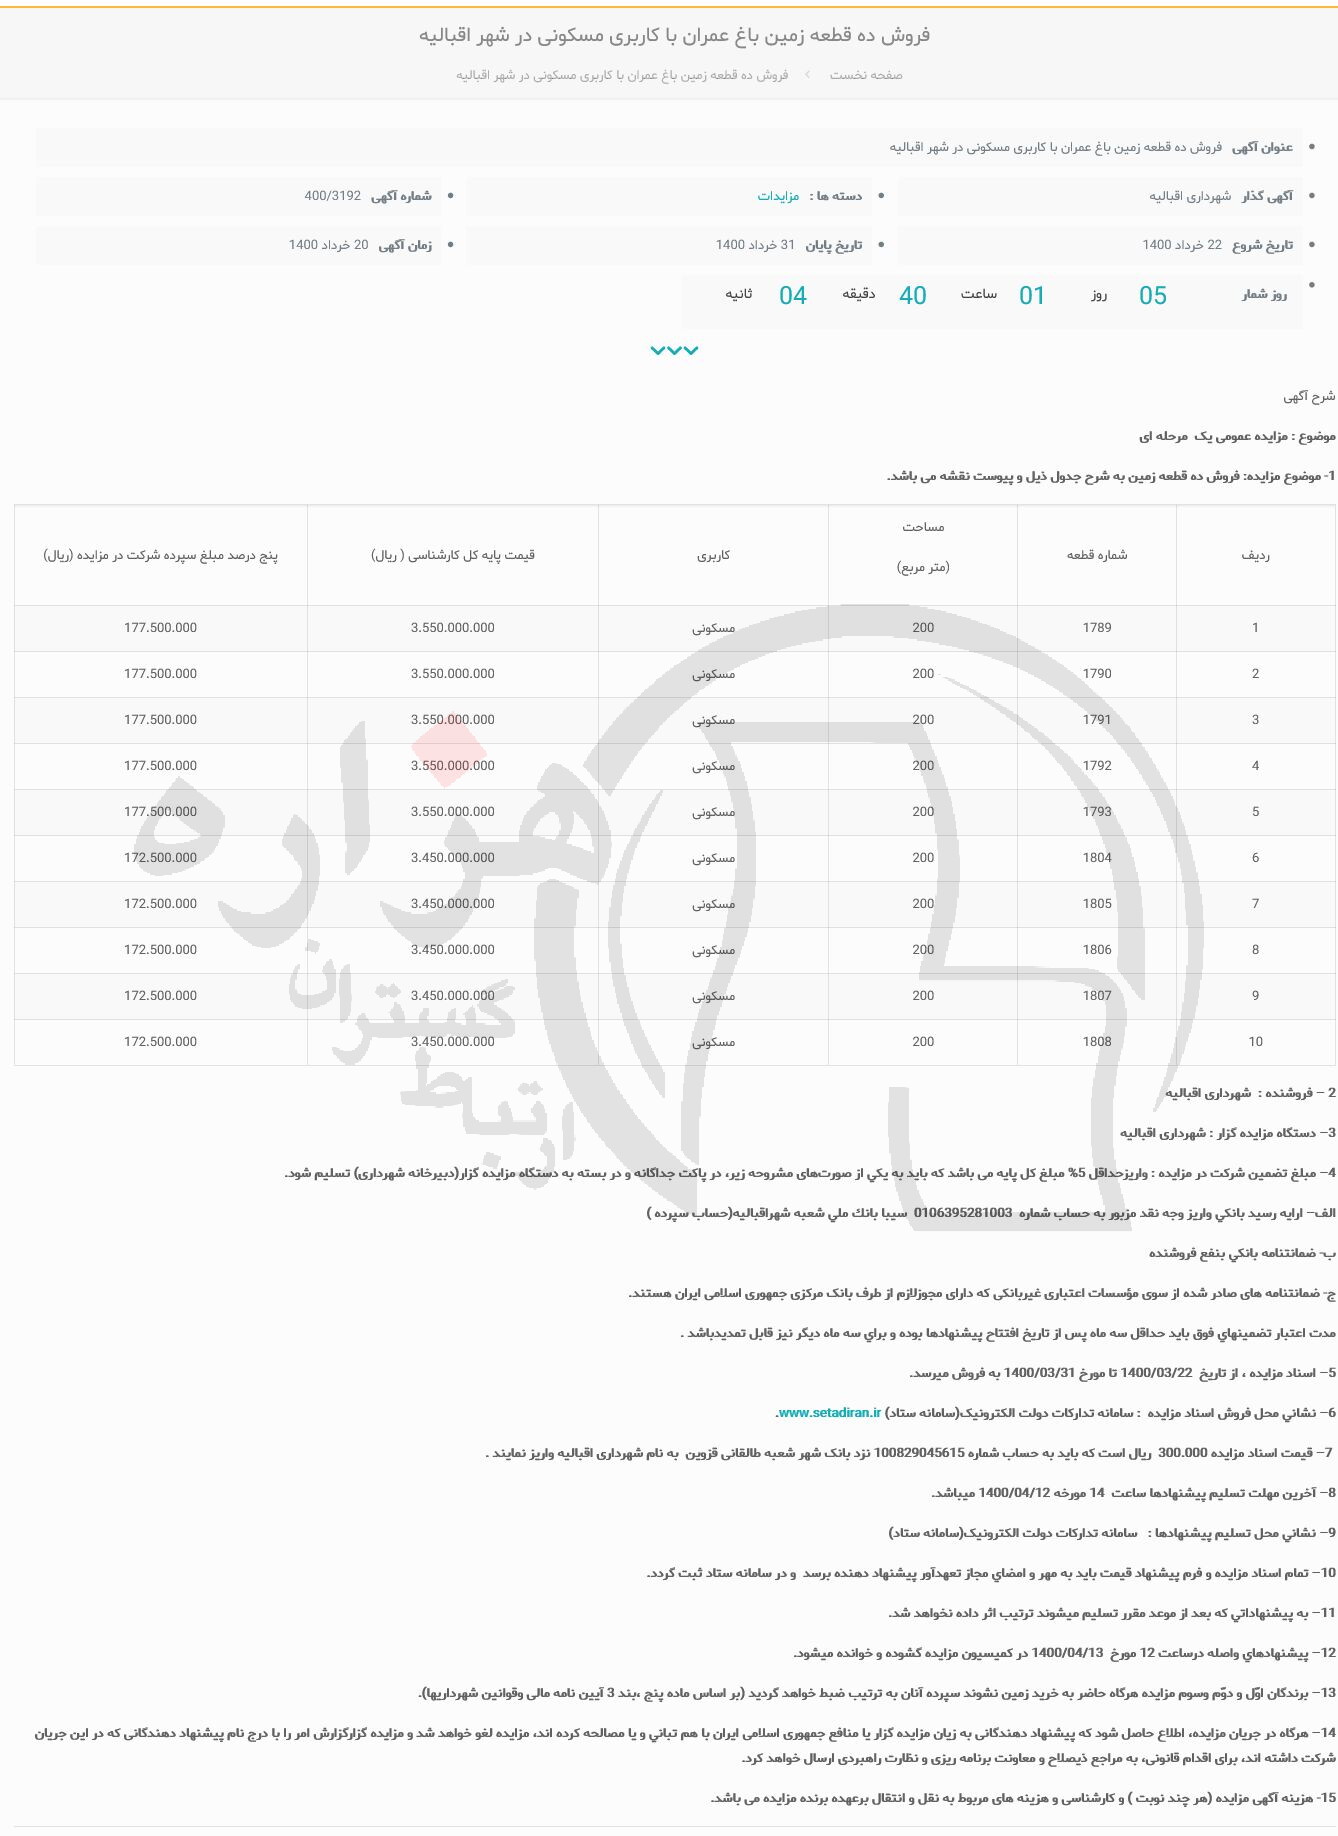Select plot number 1804 cell

[1097, 858]
